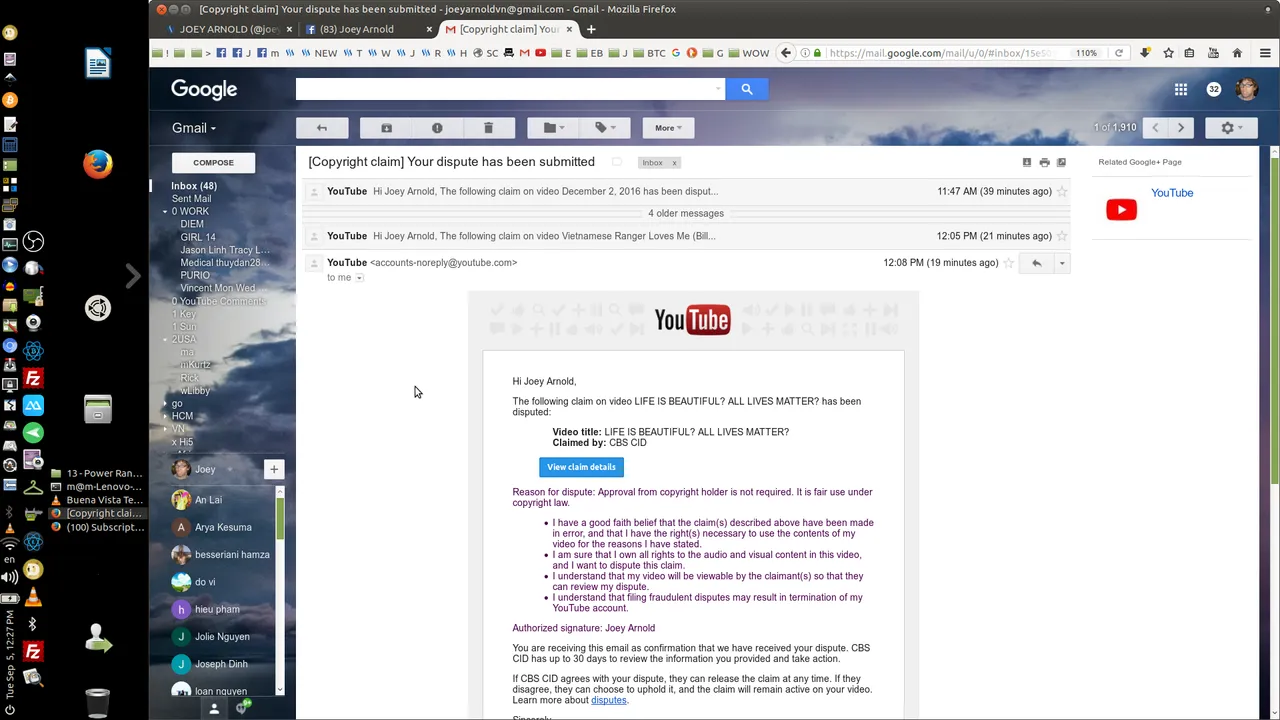
Task: Click the COMPOSE button
Action: 213,162
